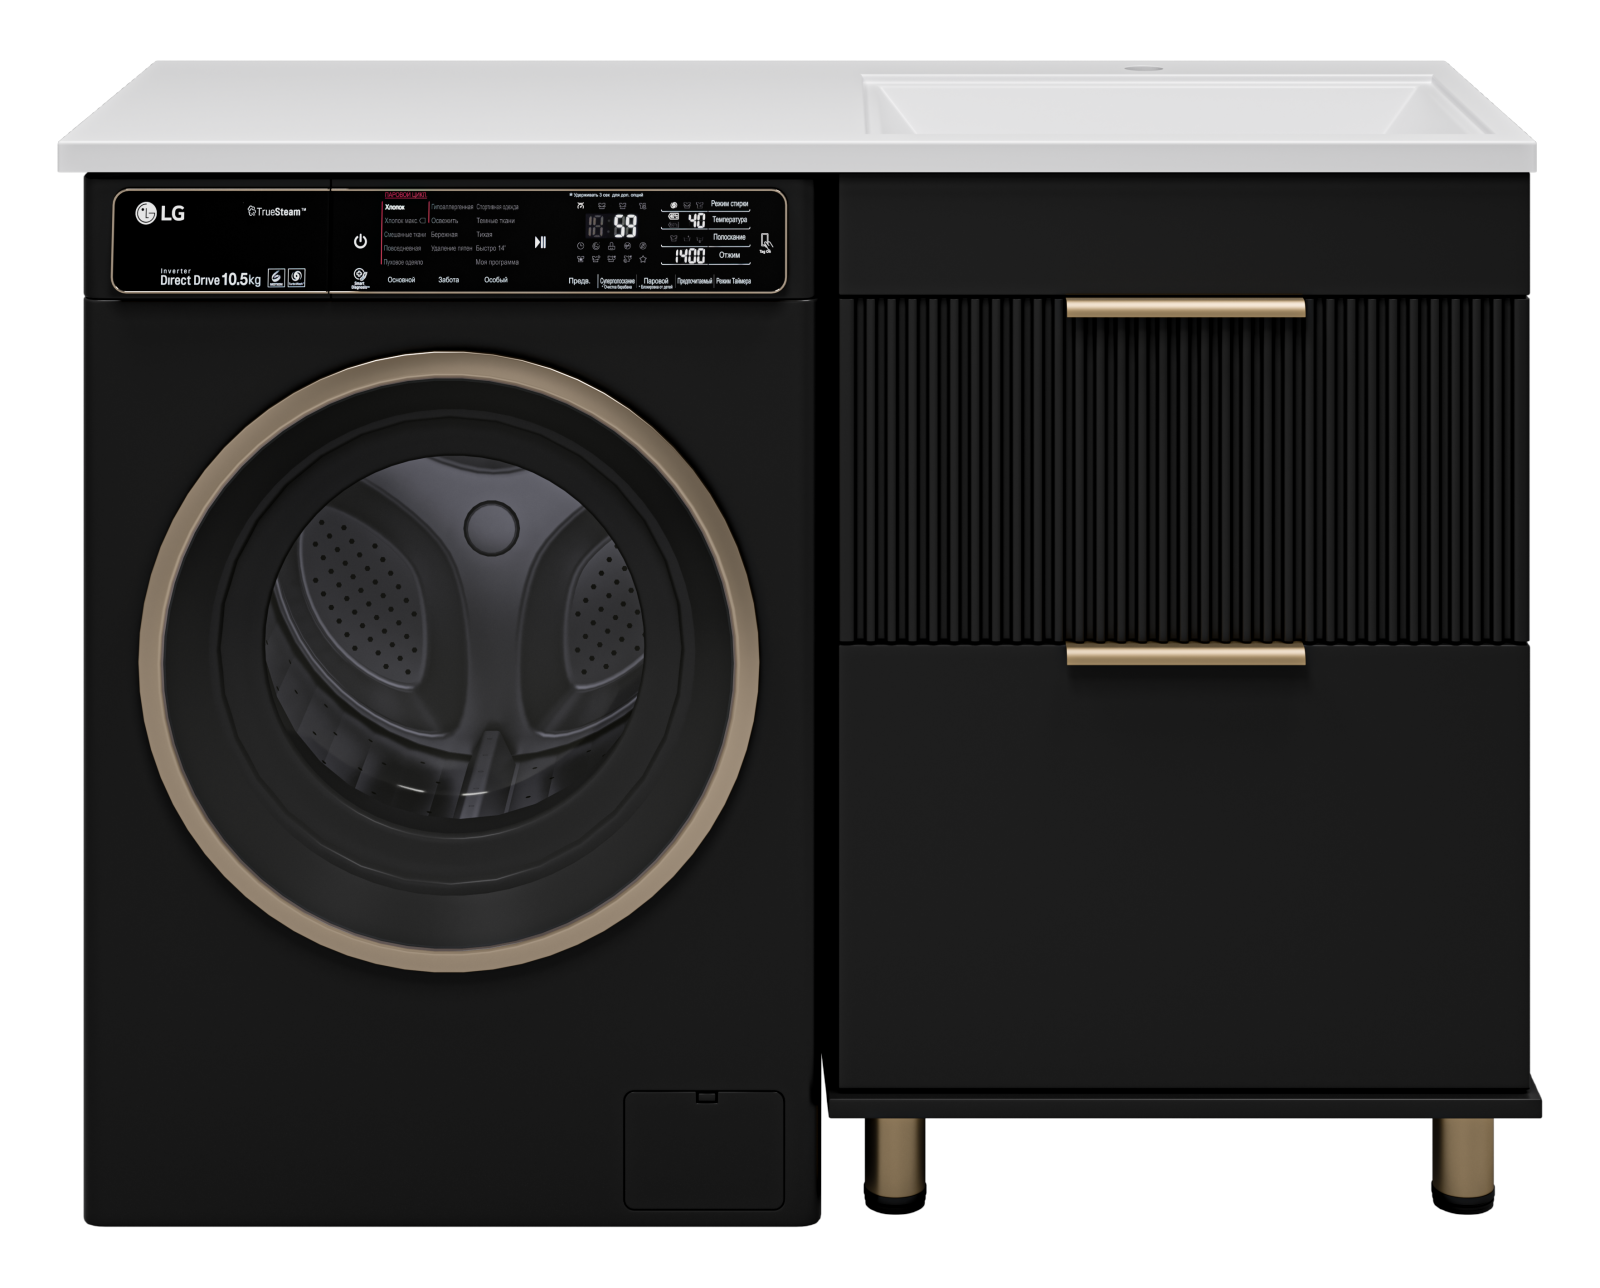
Task: Select the Хлопок wash program
Action: 394,206
